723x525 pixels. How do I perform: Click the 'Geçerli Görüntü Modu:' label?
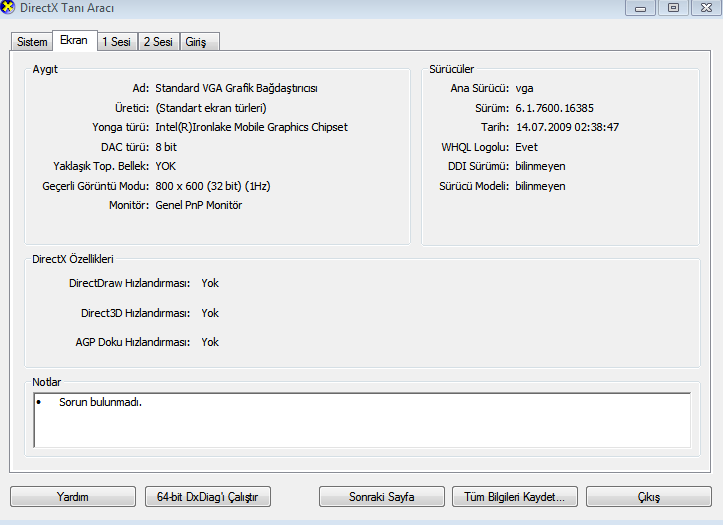coord(95,186)
